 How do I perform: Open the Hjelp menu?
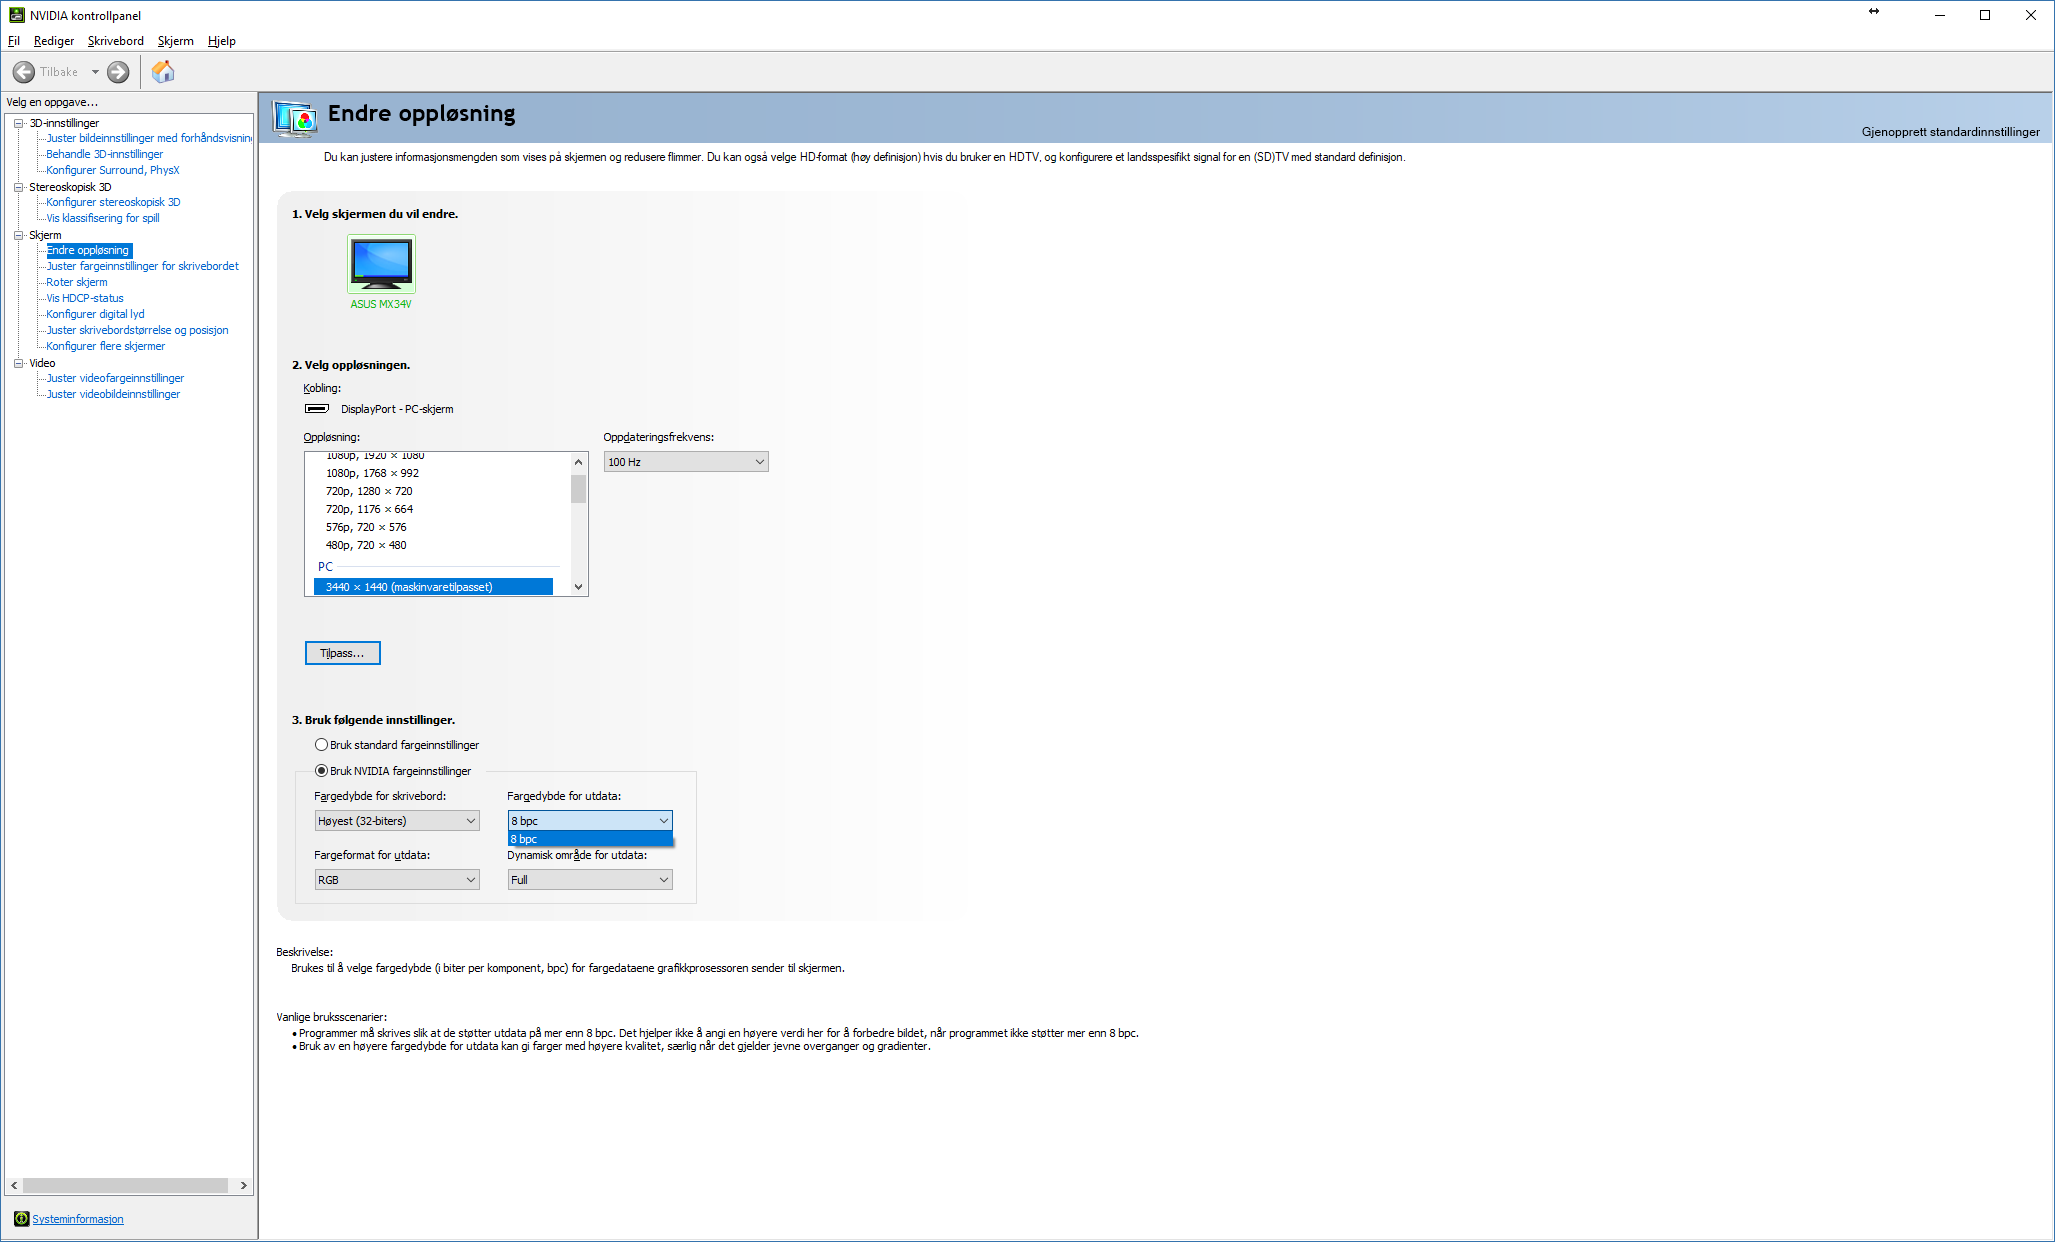point(222,41)
